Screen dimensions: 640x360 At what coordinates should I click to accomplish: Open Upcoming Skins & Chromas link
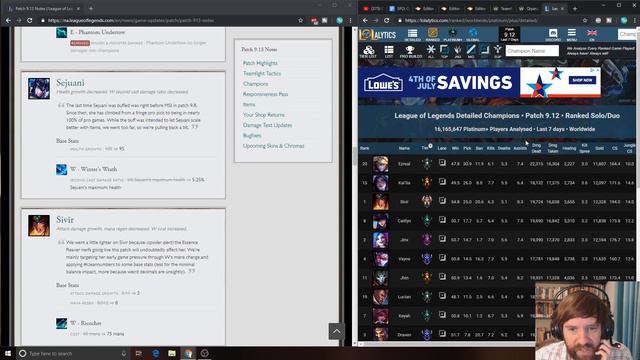point(273,146)
